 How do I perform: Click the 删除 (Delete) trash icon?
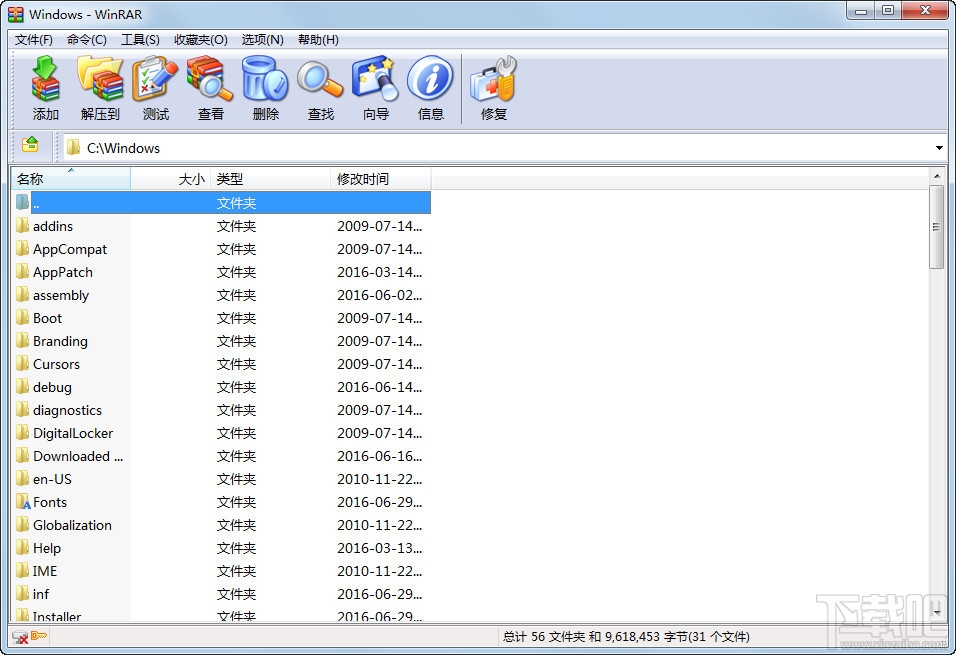coord(265,88)
